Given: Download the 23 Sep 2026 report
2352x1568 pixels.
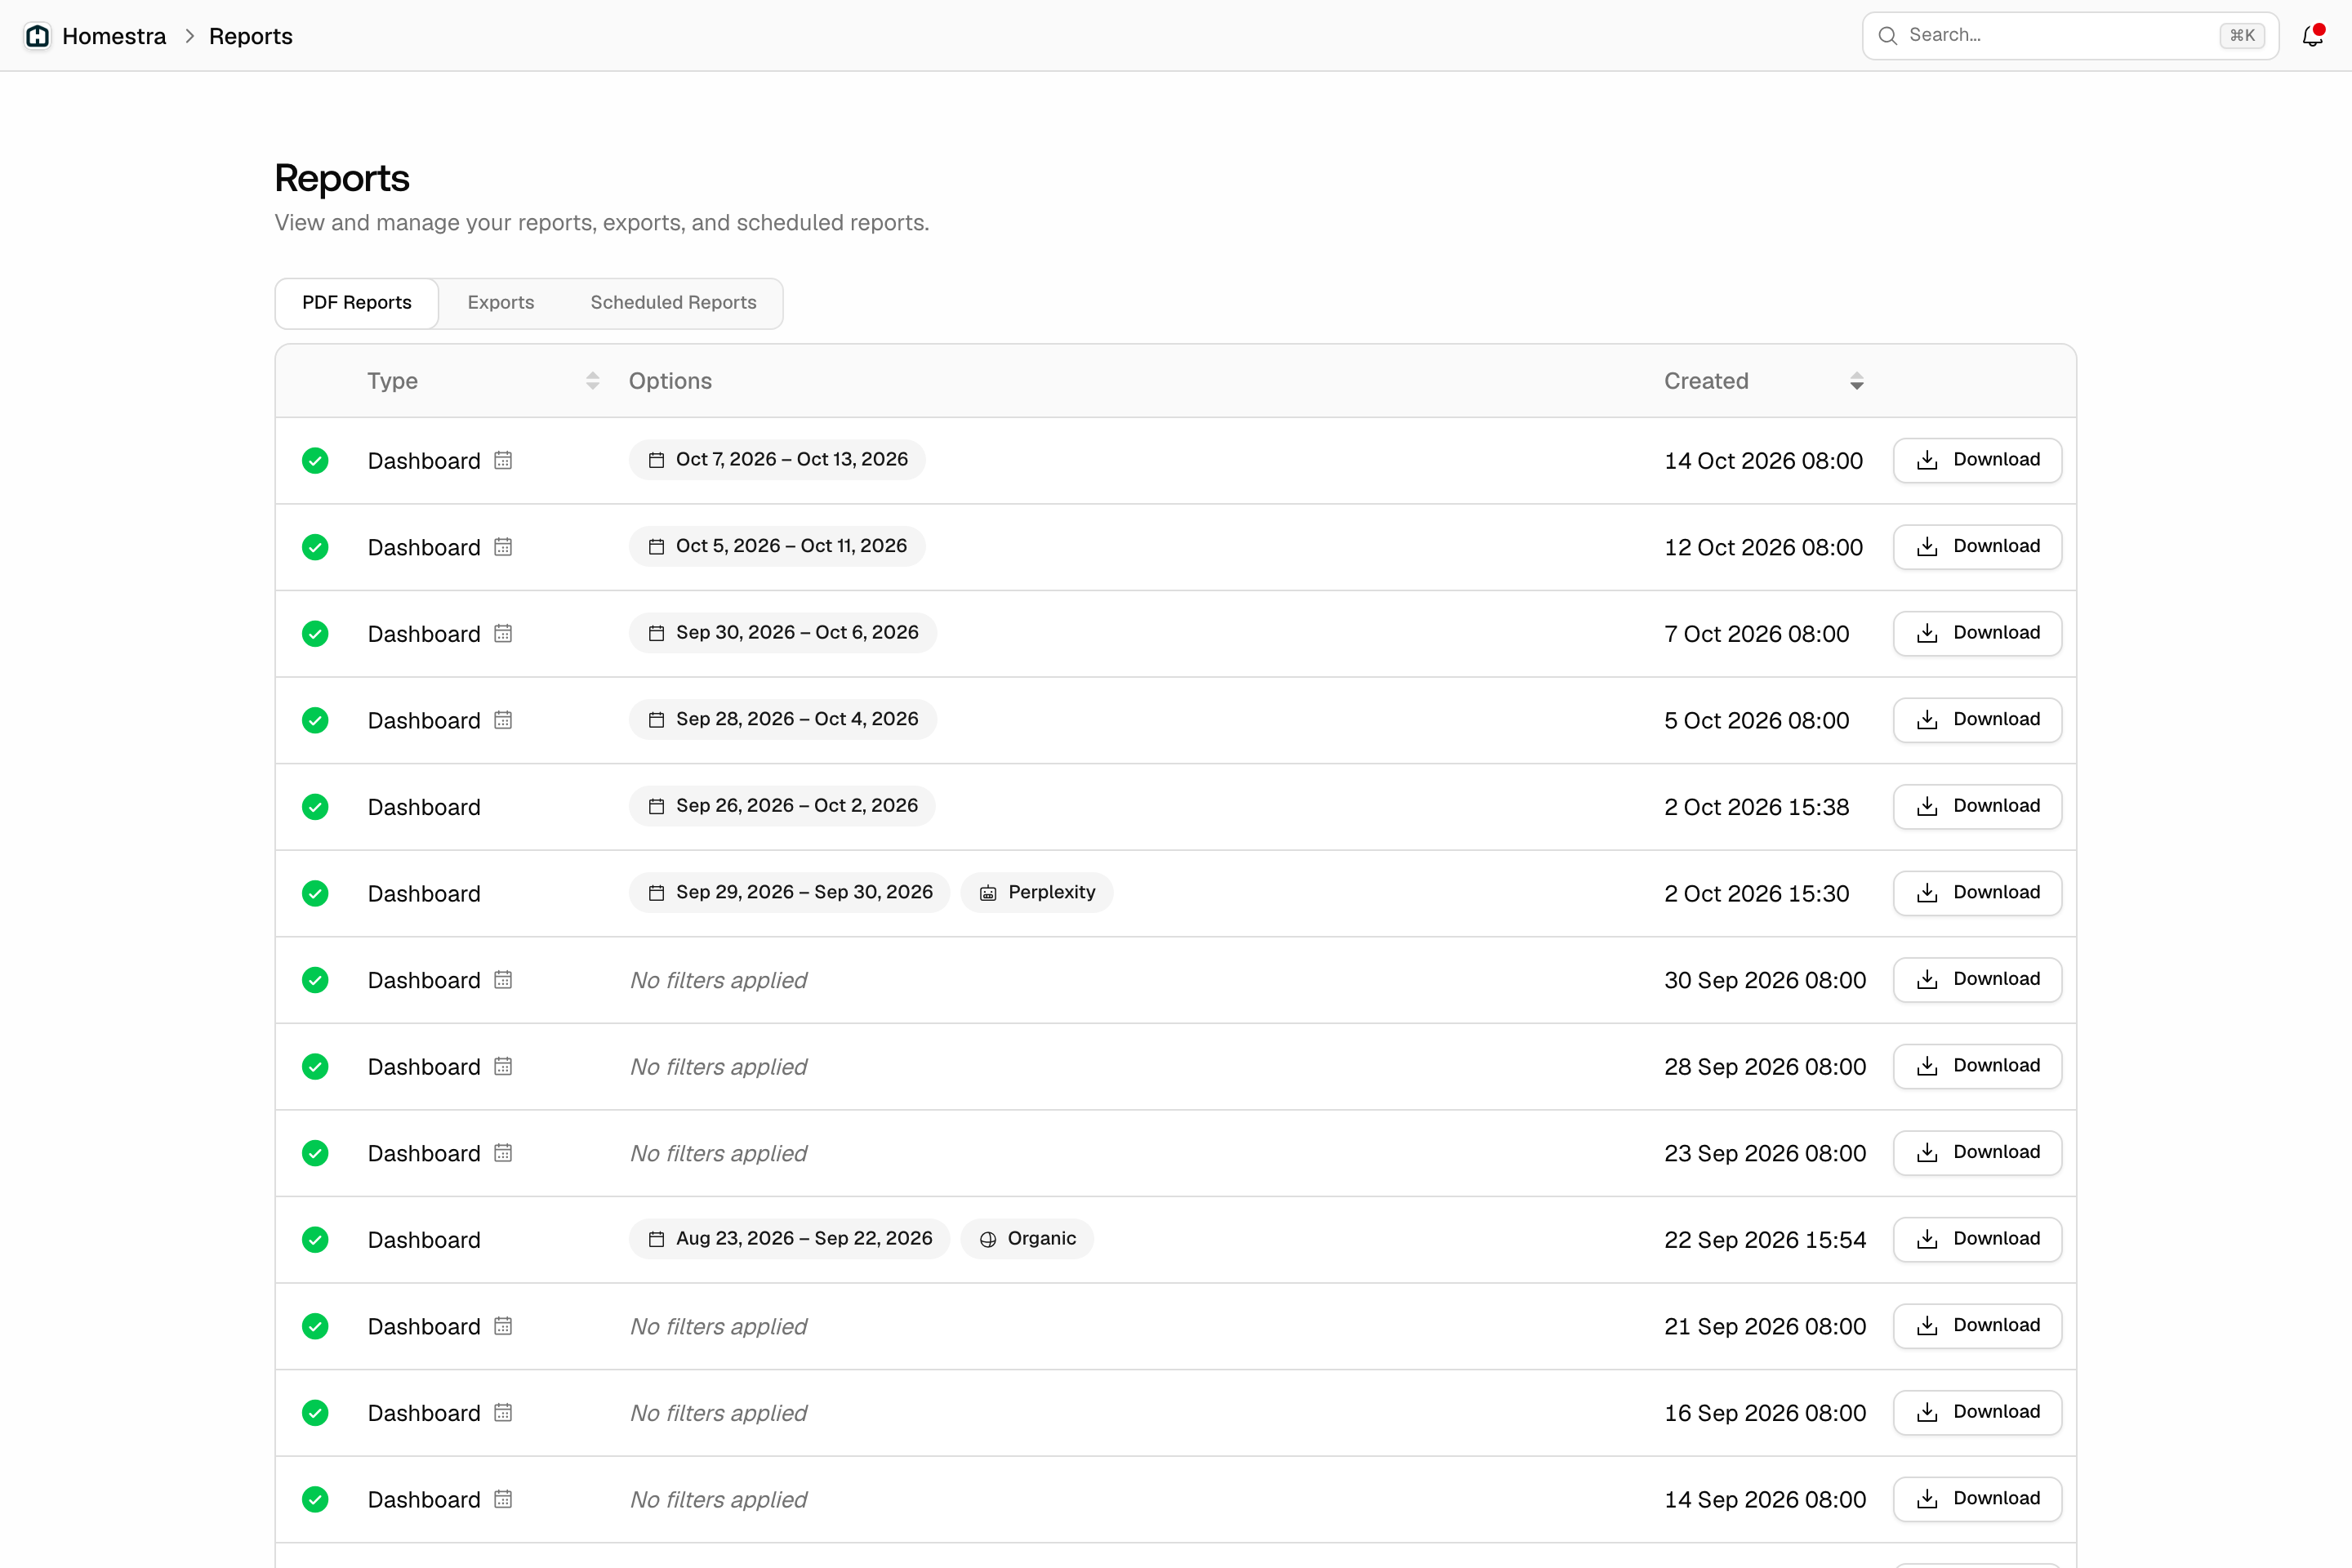Looking at the screenshot, I should point(1977,1153).
